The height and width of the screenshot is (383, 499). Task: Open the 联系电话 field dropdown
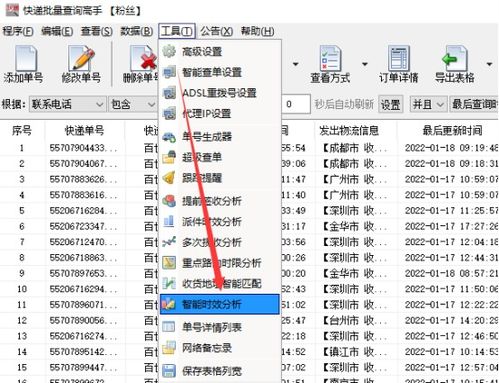pyautogui.click(x=68, y=105)
